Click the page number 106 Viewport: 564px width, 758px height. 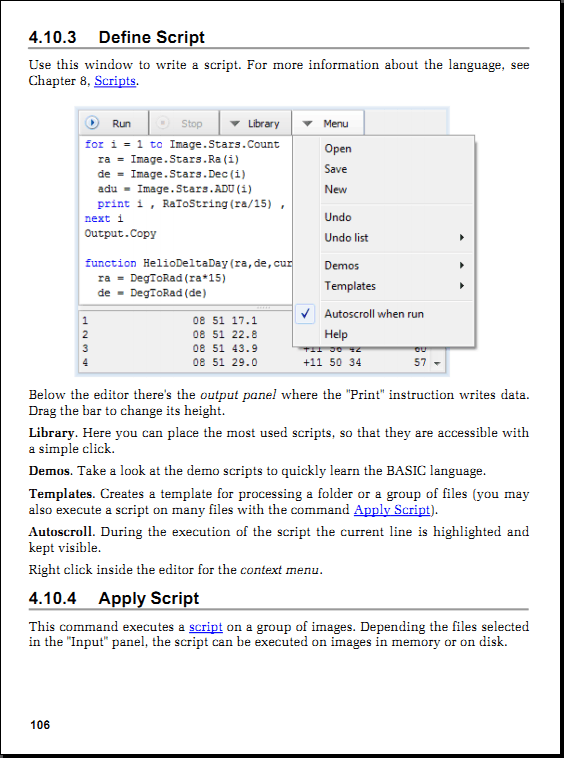tap(40, 725)
